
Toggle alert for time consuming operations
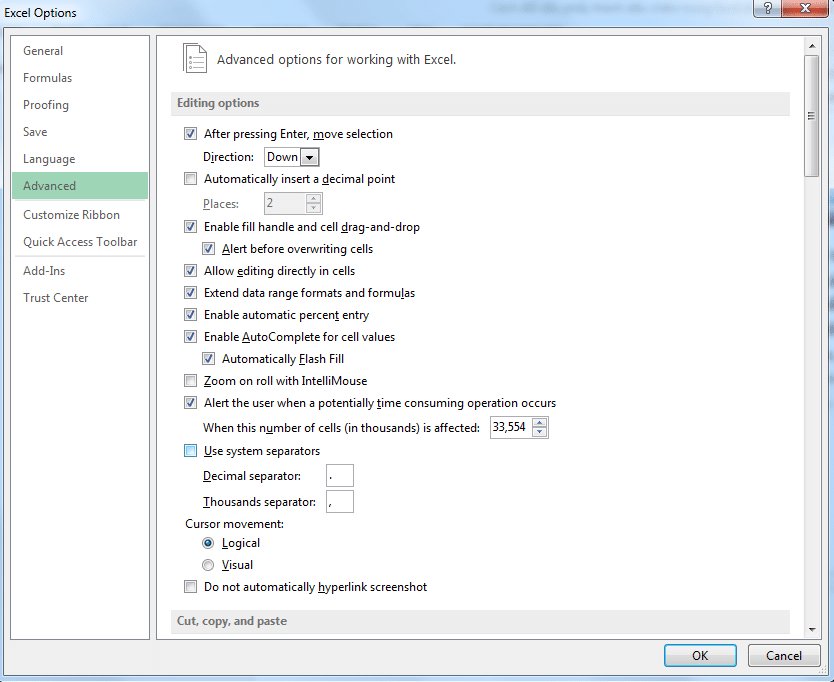pyautogui.click(x=190, y=403)
